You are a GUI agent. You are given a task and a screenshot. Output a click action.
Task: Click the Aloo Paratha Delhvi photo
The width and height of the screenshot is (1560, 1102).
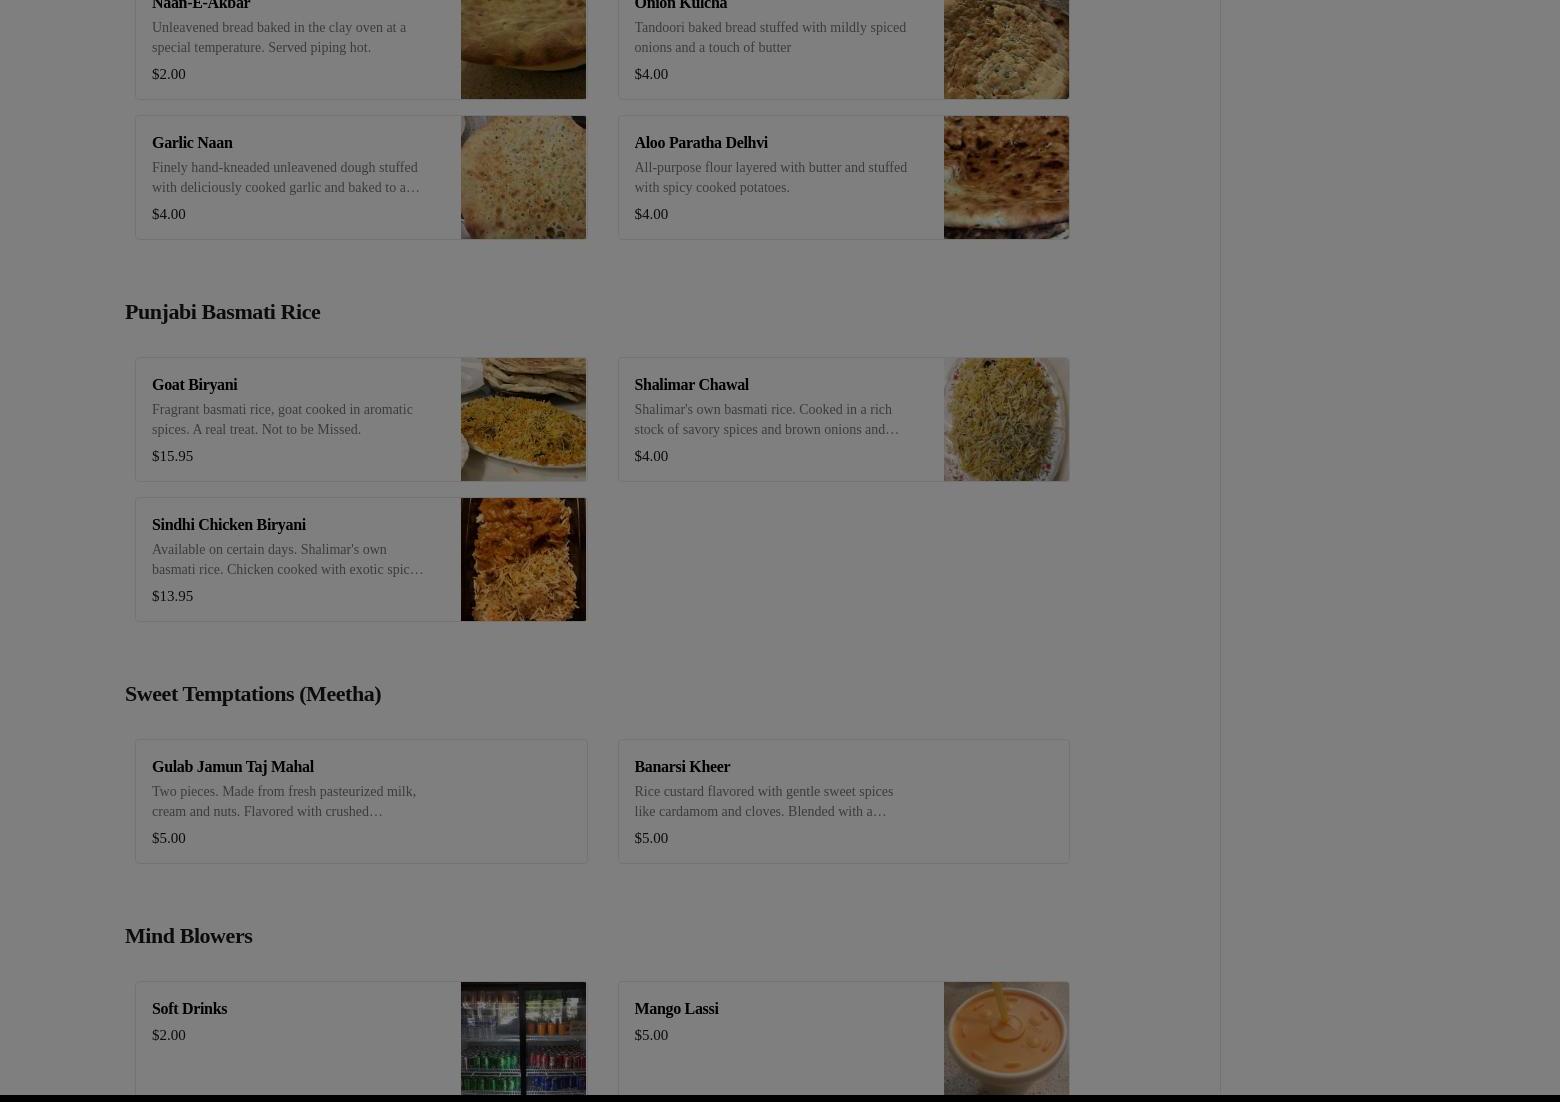click(x=1006, y=177)
